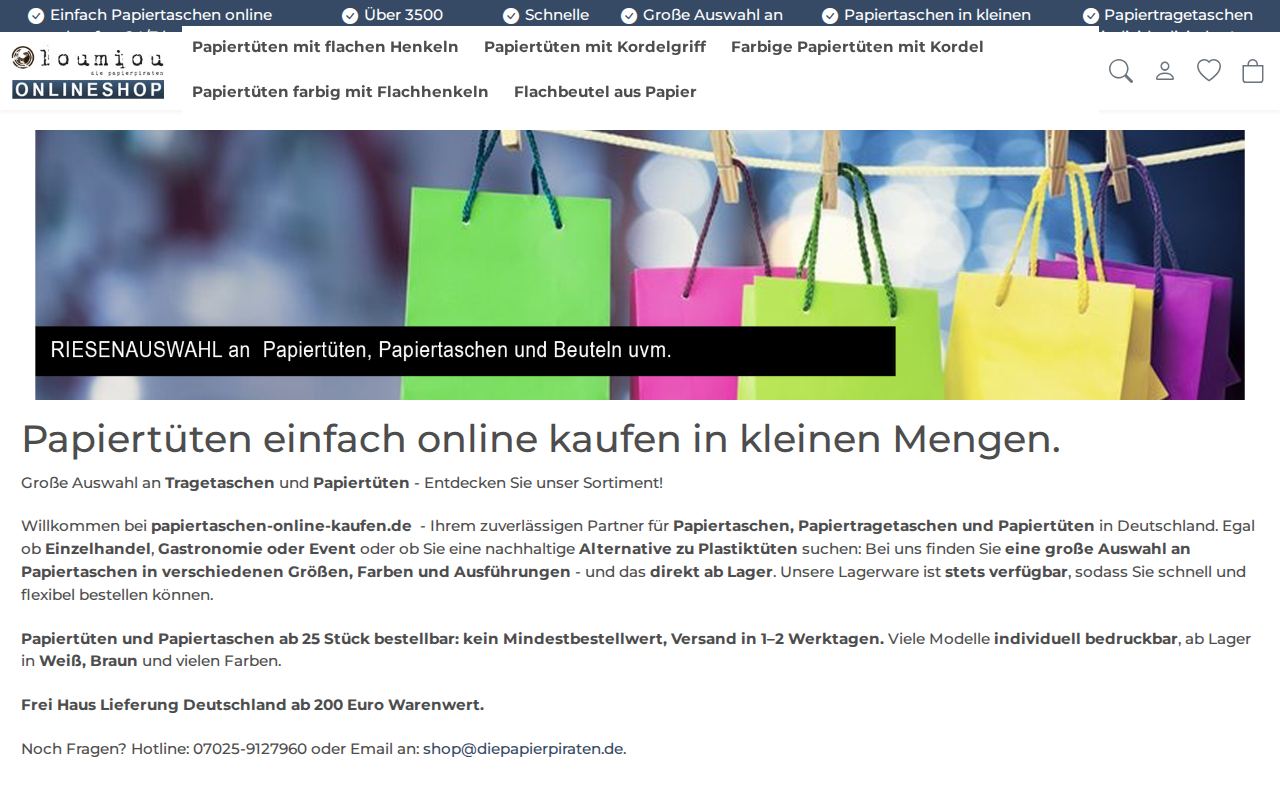Viewport: 1280px width, 800px height.
Task: Open 'Papiertüten mit flachen Henkeln' menu
Action: point(325,47)
